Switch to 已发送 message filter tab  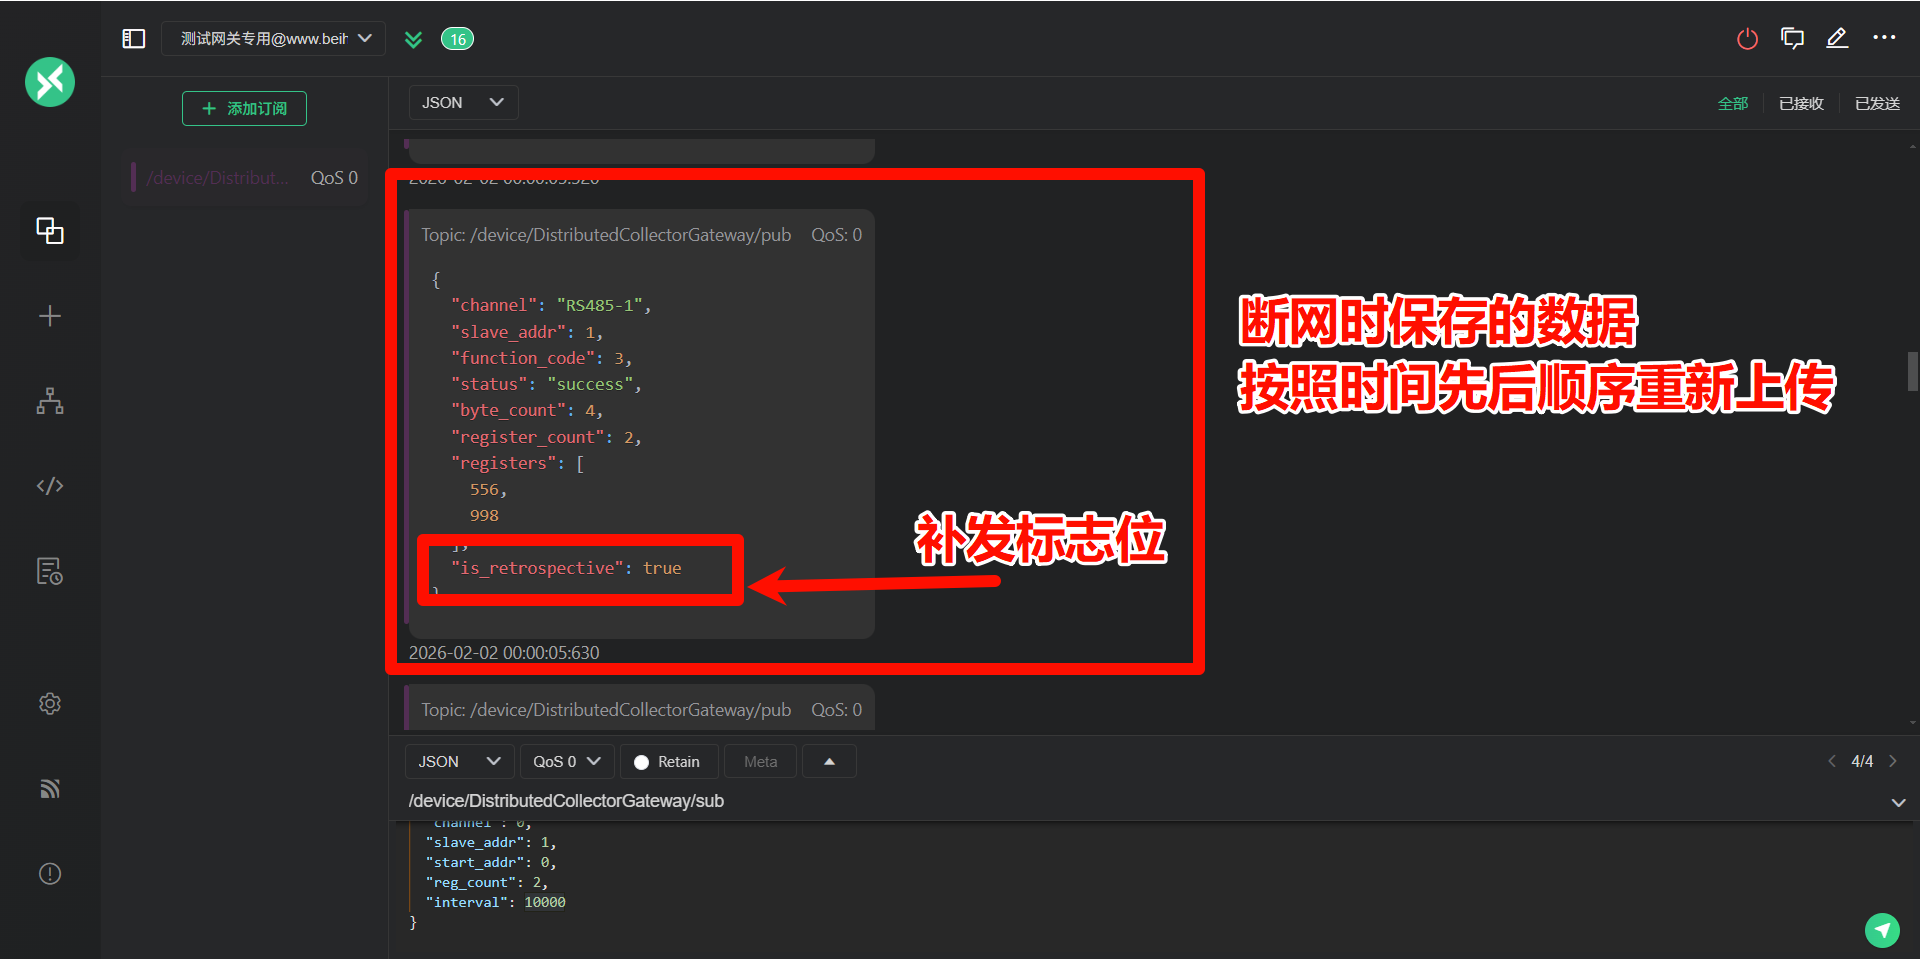click(x=1877, y=104)
